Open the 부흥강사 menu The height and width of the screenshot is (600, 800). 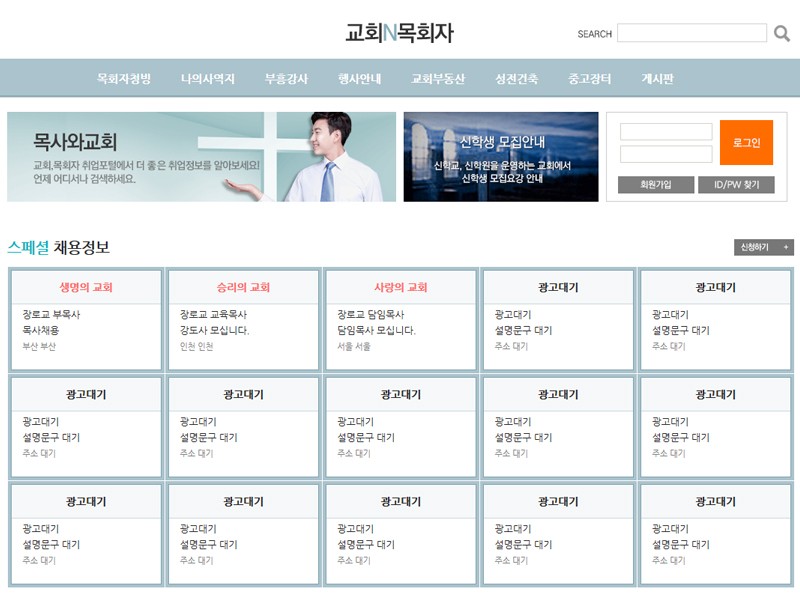pyautogui.click(x=286, y=79)
